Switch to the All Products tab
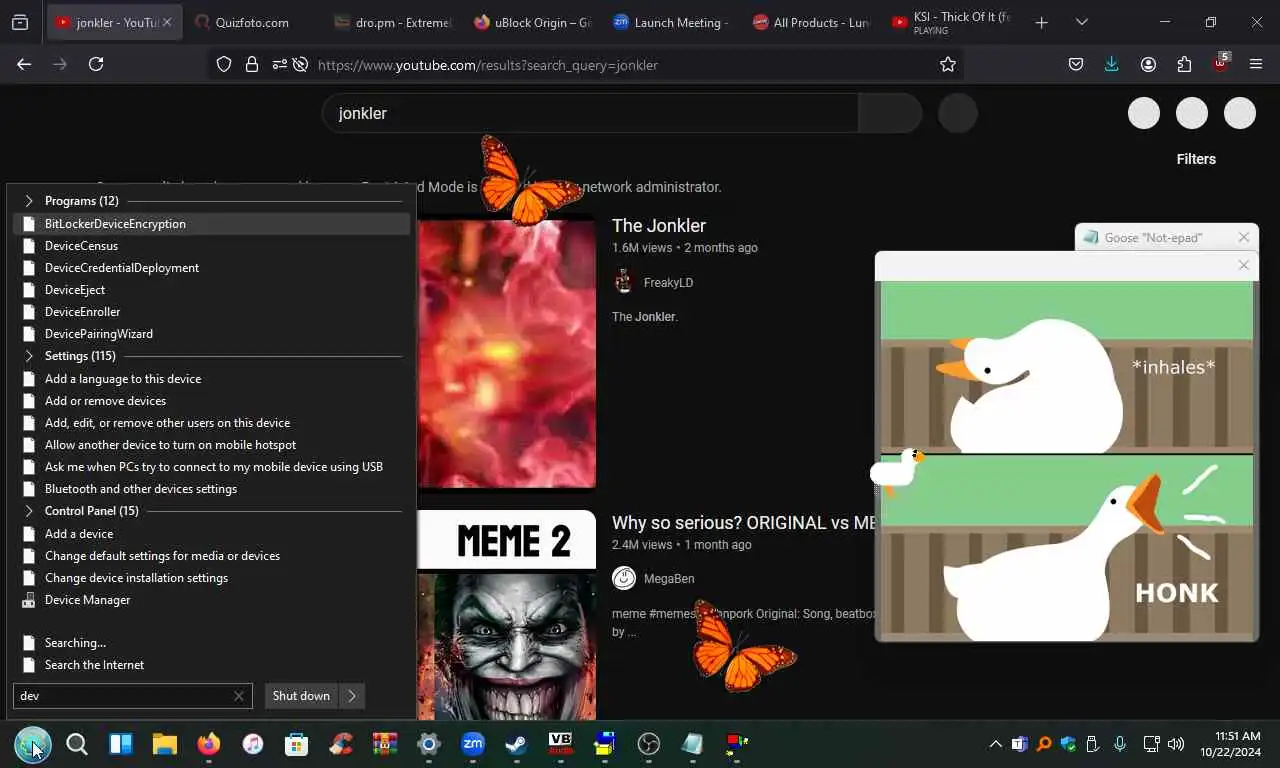Screen dimensions: 1280x768 tap(812, 22)
